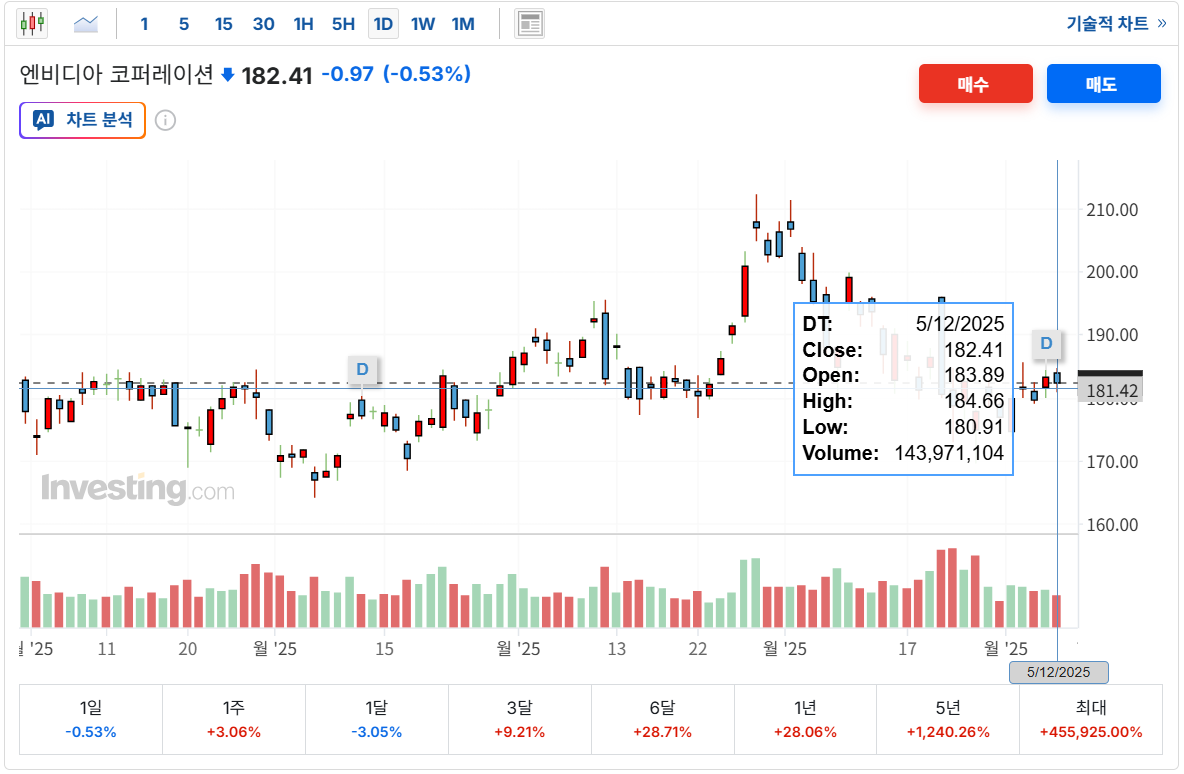
Task: Click the 210.00 price axis label
Action: pos(1112,210)
